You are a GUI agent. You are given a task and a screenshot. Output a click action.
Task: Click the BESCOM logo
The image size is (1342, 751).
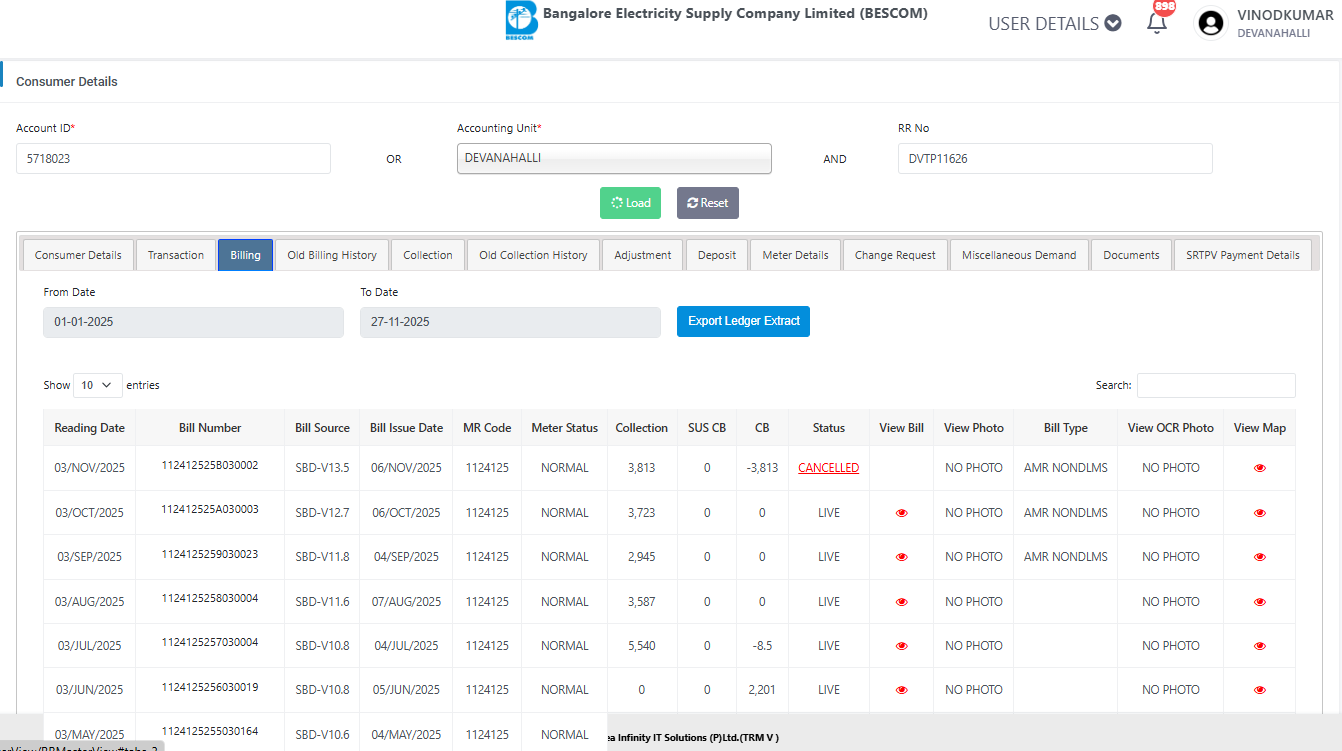(521, 21)
